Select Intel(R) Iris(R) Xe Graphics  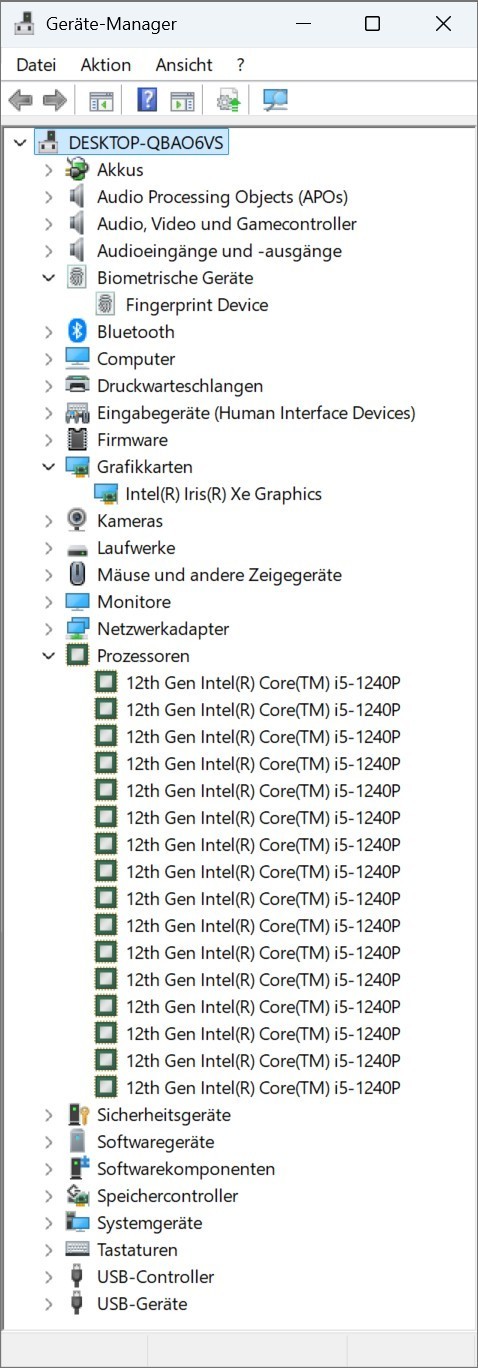[224, 494]
